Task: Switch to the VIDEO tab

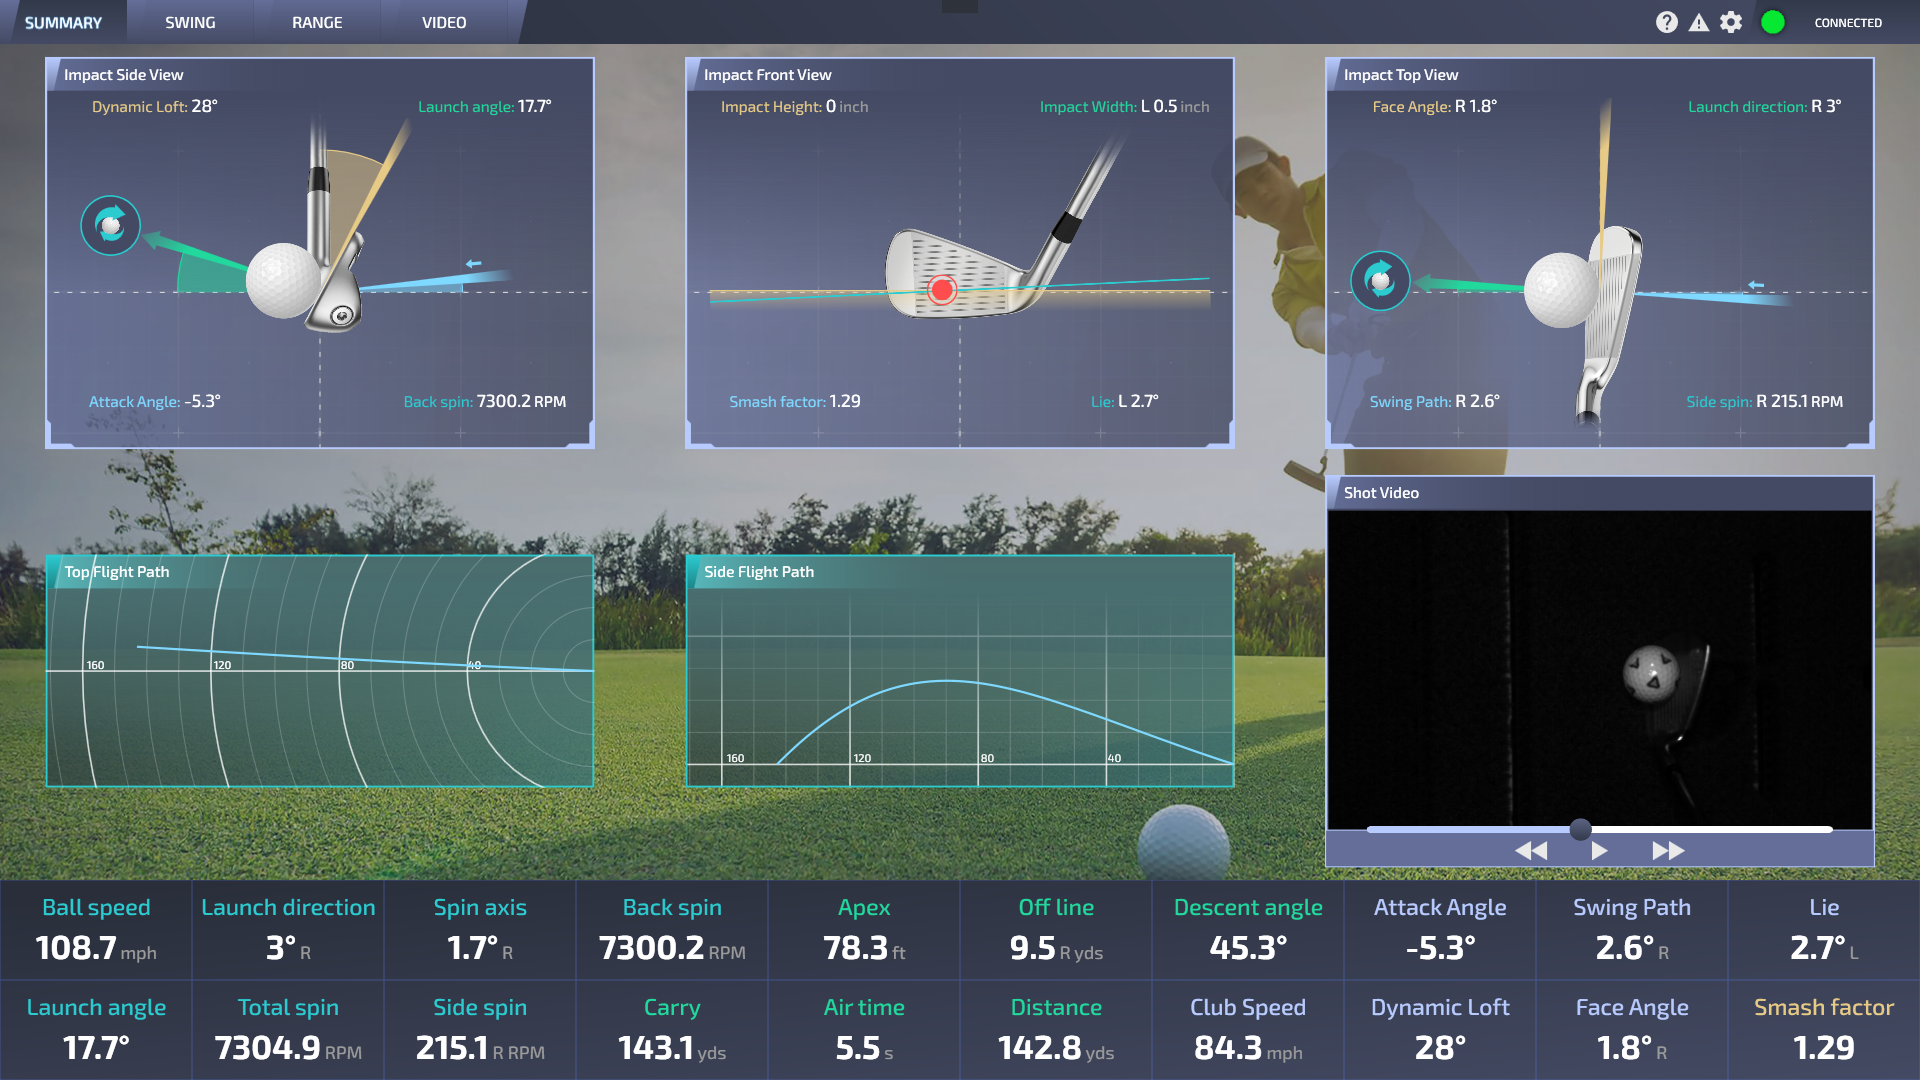Action: point(443,22)
